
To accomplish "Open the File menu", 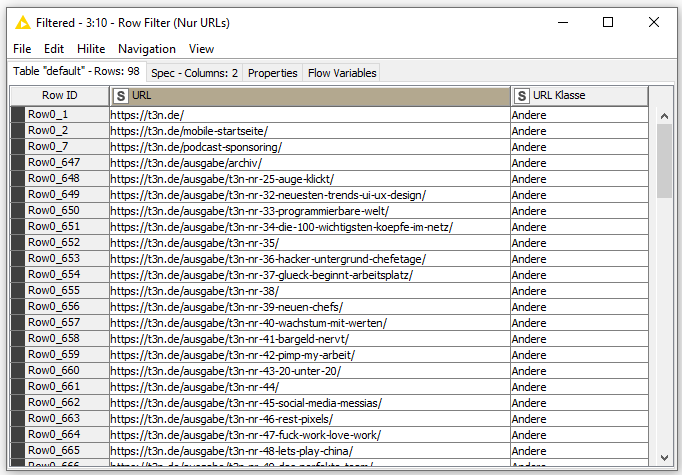I will click(x=22, y=49).
